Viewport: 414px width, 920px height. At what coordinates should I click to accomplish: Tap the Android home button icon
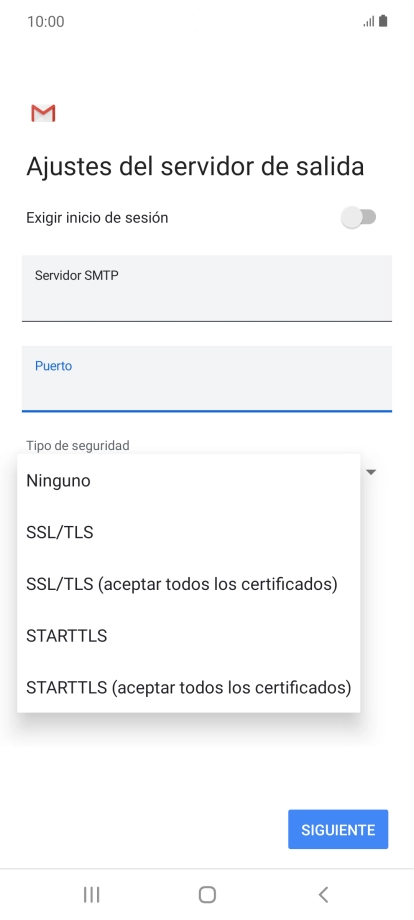(207, 894)
